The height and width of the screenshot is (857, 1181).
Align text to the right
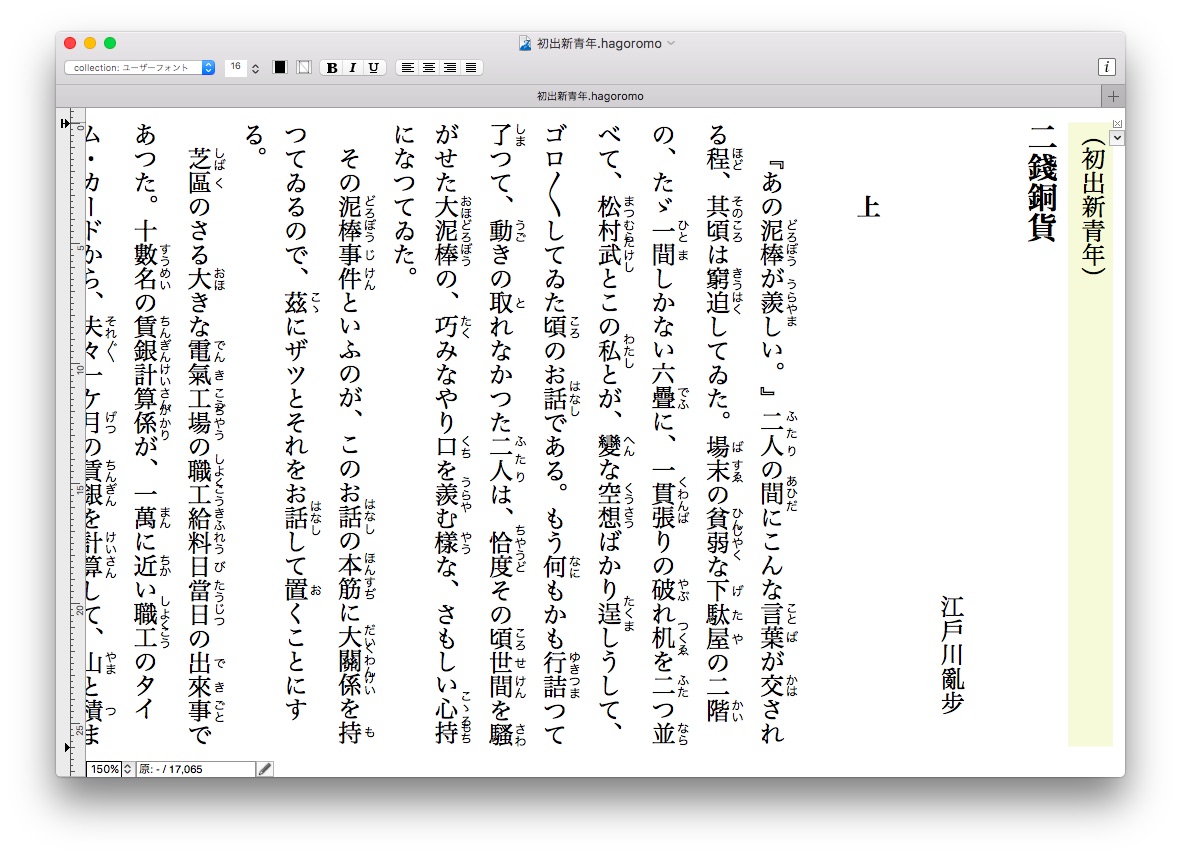click(450, 68)
